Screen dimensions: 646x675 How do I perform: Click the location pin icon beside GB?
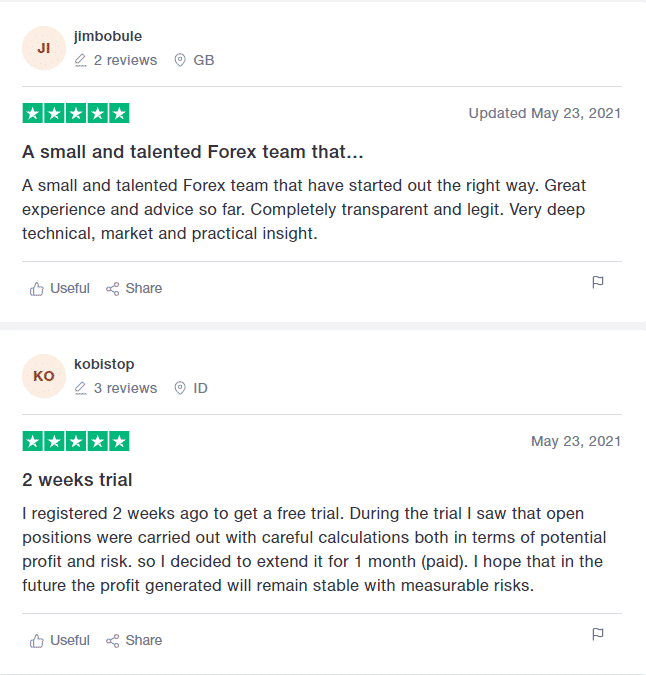pyautogui.click(x=180, y=60)
